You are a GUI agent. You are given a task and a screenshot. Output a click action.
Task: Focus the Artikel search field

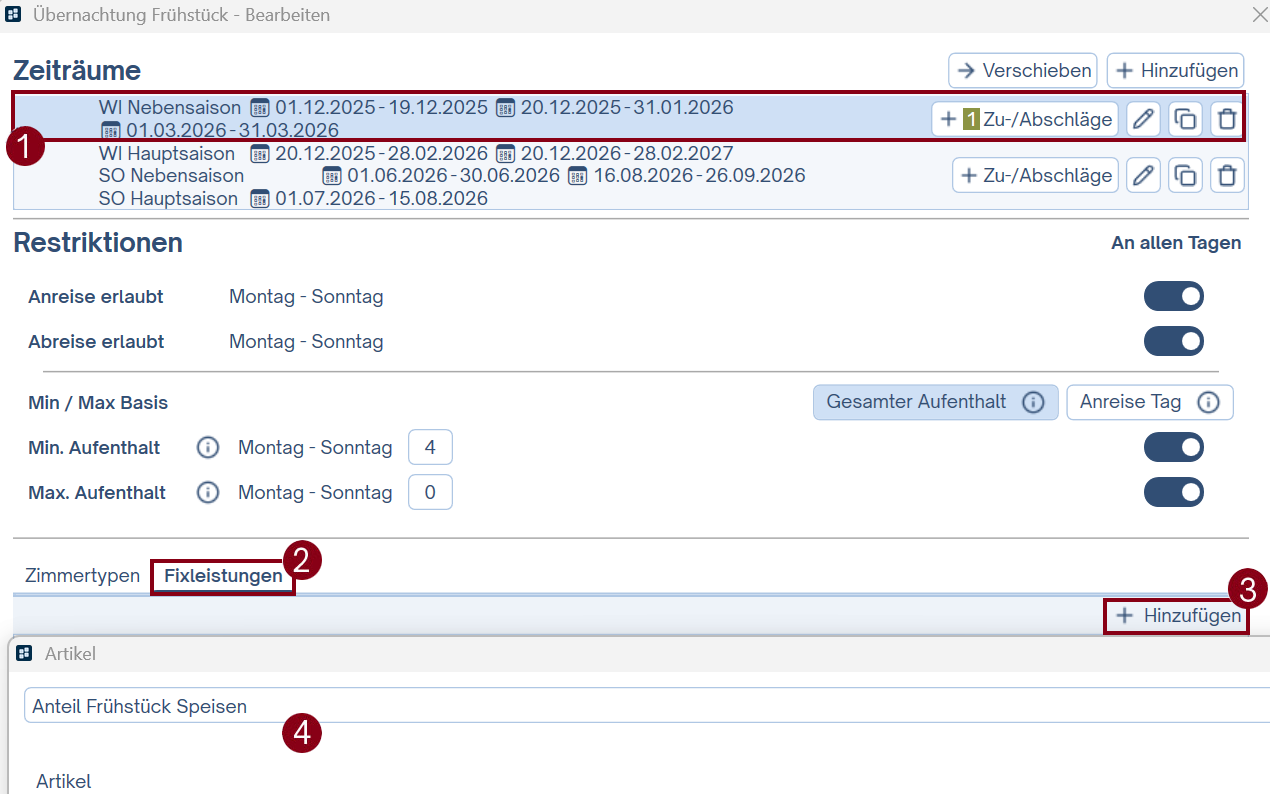(647, 705)
